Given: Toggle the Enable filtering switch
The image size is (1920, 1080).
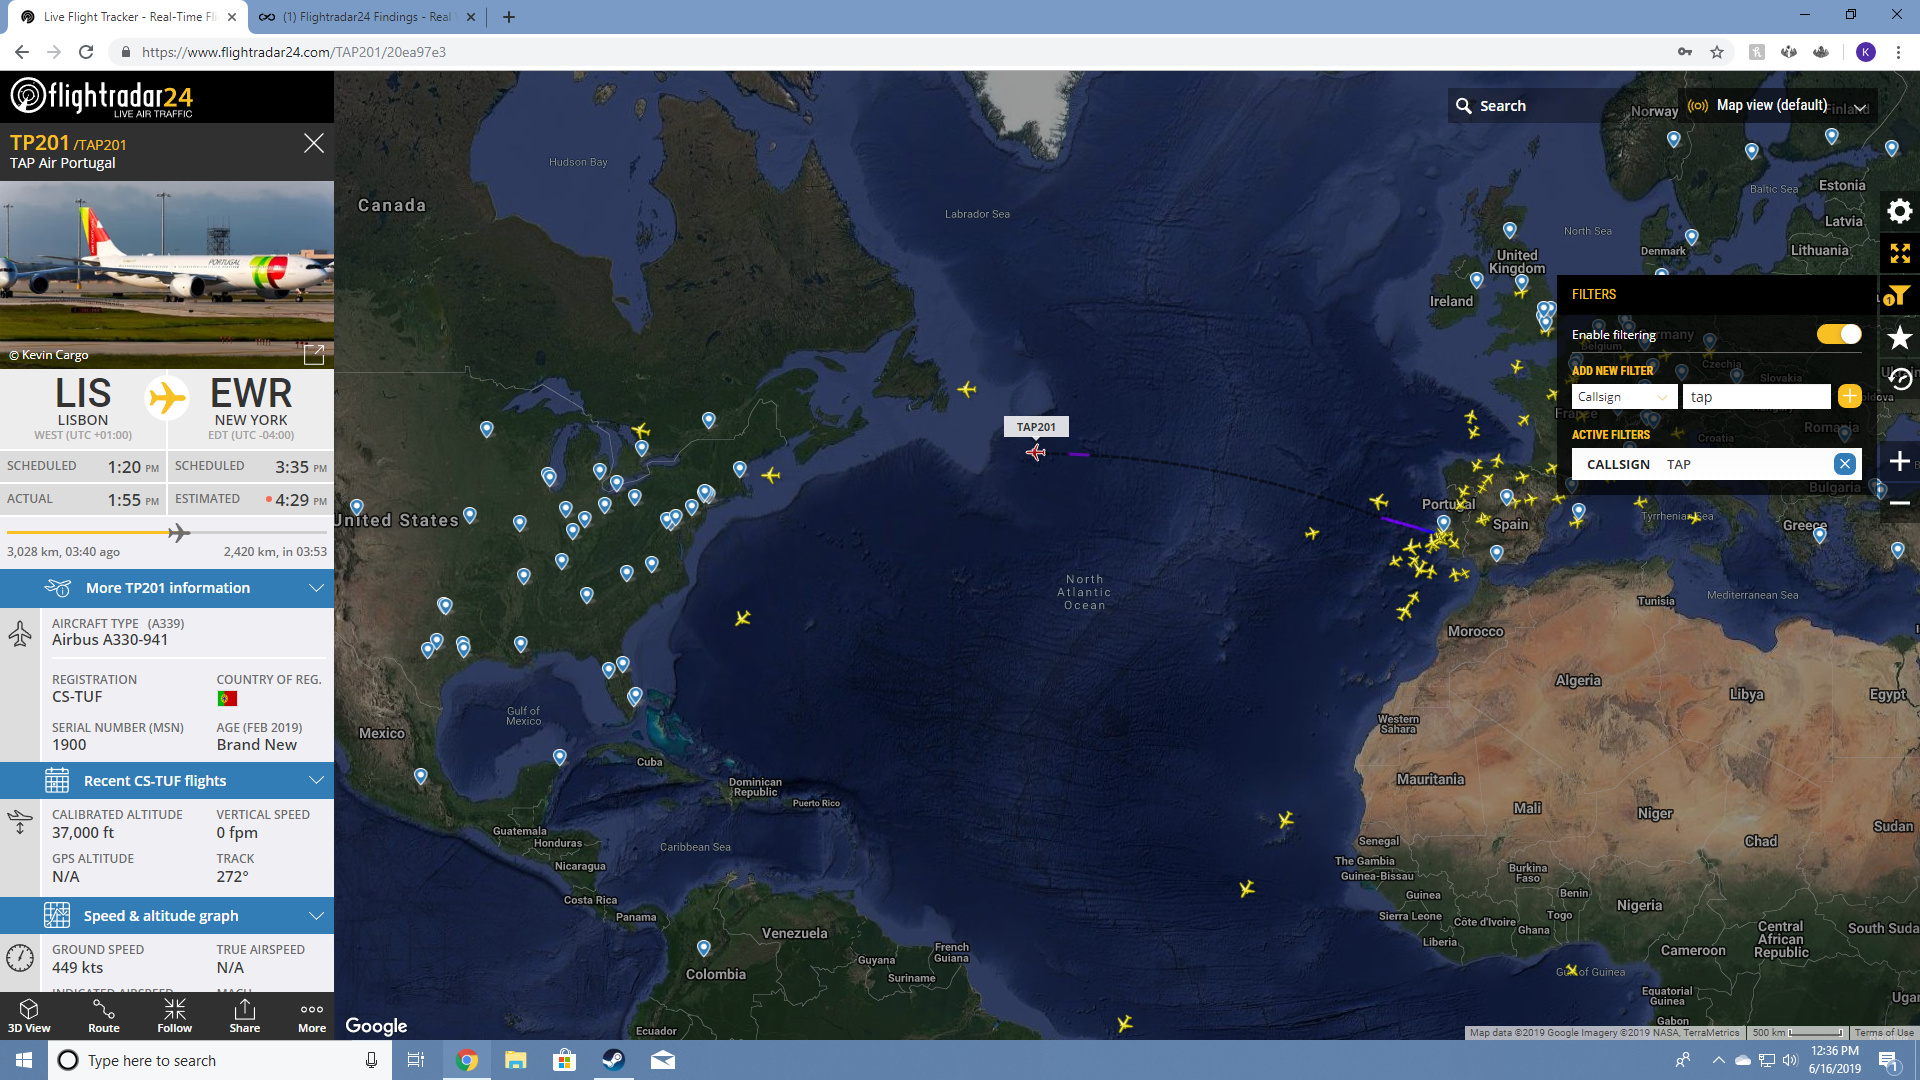Looking at the screenshot, I should [x=1838, y=335].
